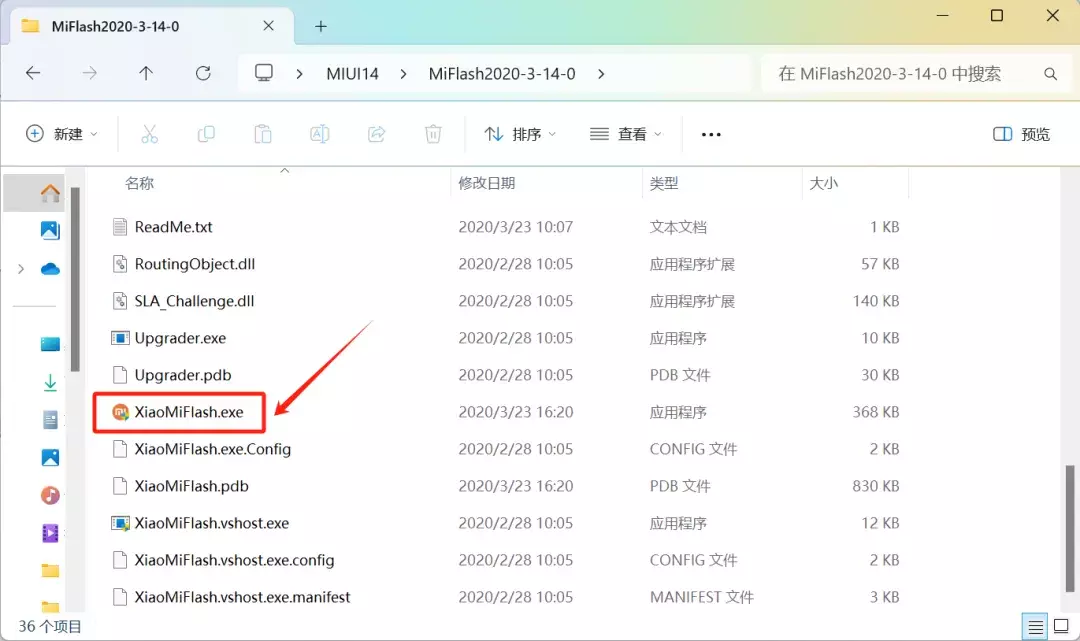The height and width of the screenshot is (641, 1080).
Task: Click MiFlash2020-3-14-0 breadcrumb segment
Action: coord(501,74)
